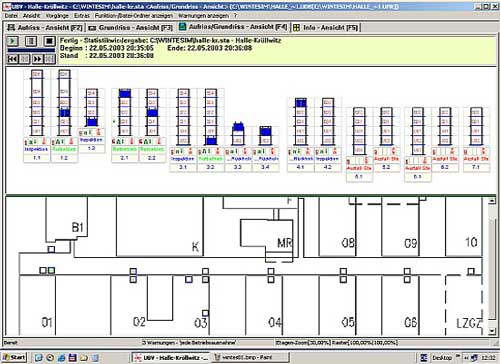Click the Windows Start button
Image resolution: width=500 pixels, height=364 pixels.
(14, 357)
